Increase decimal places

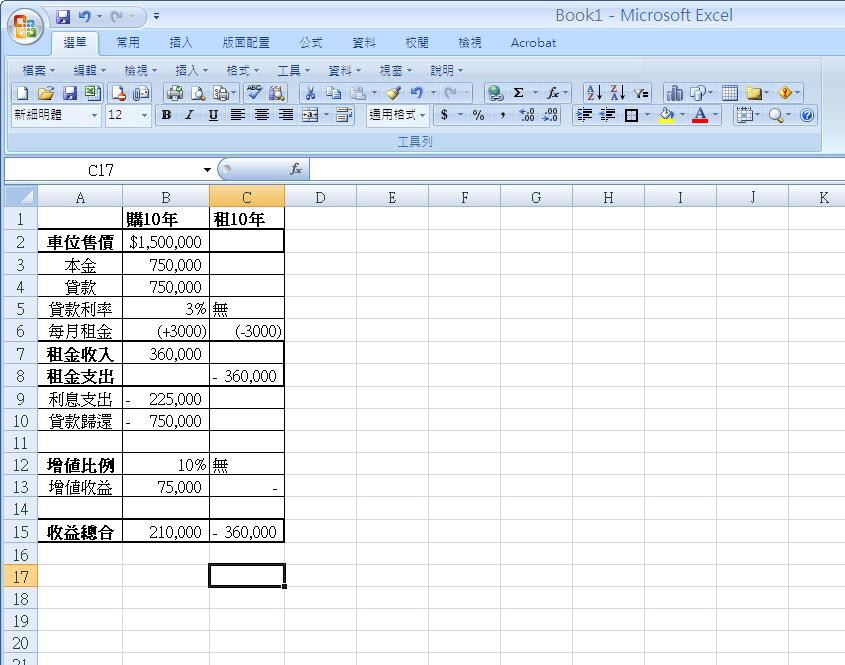[x=527, y=115]
